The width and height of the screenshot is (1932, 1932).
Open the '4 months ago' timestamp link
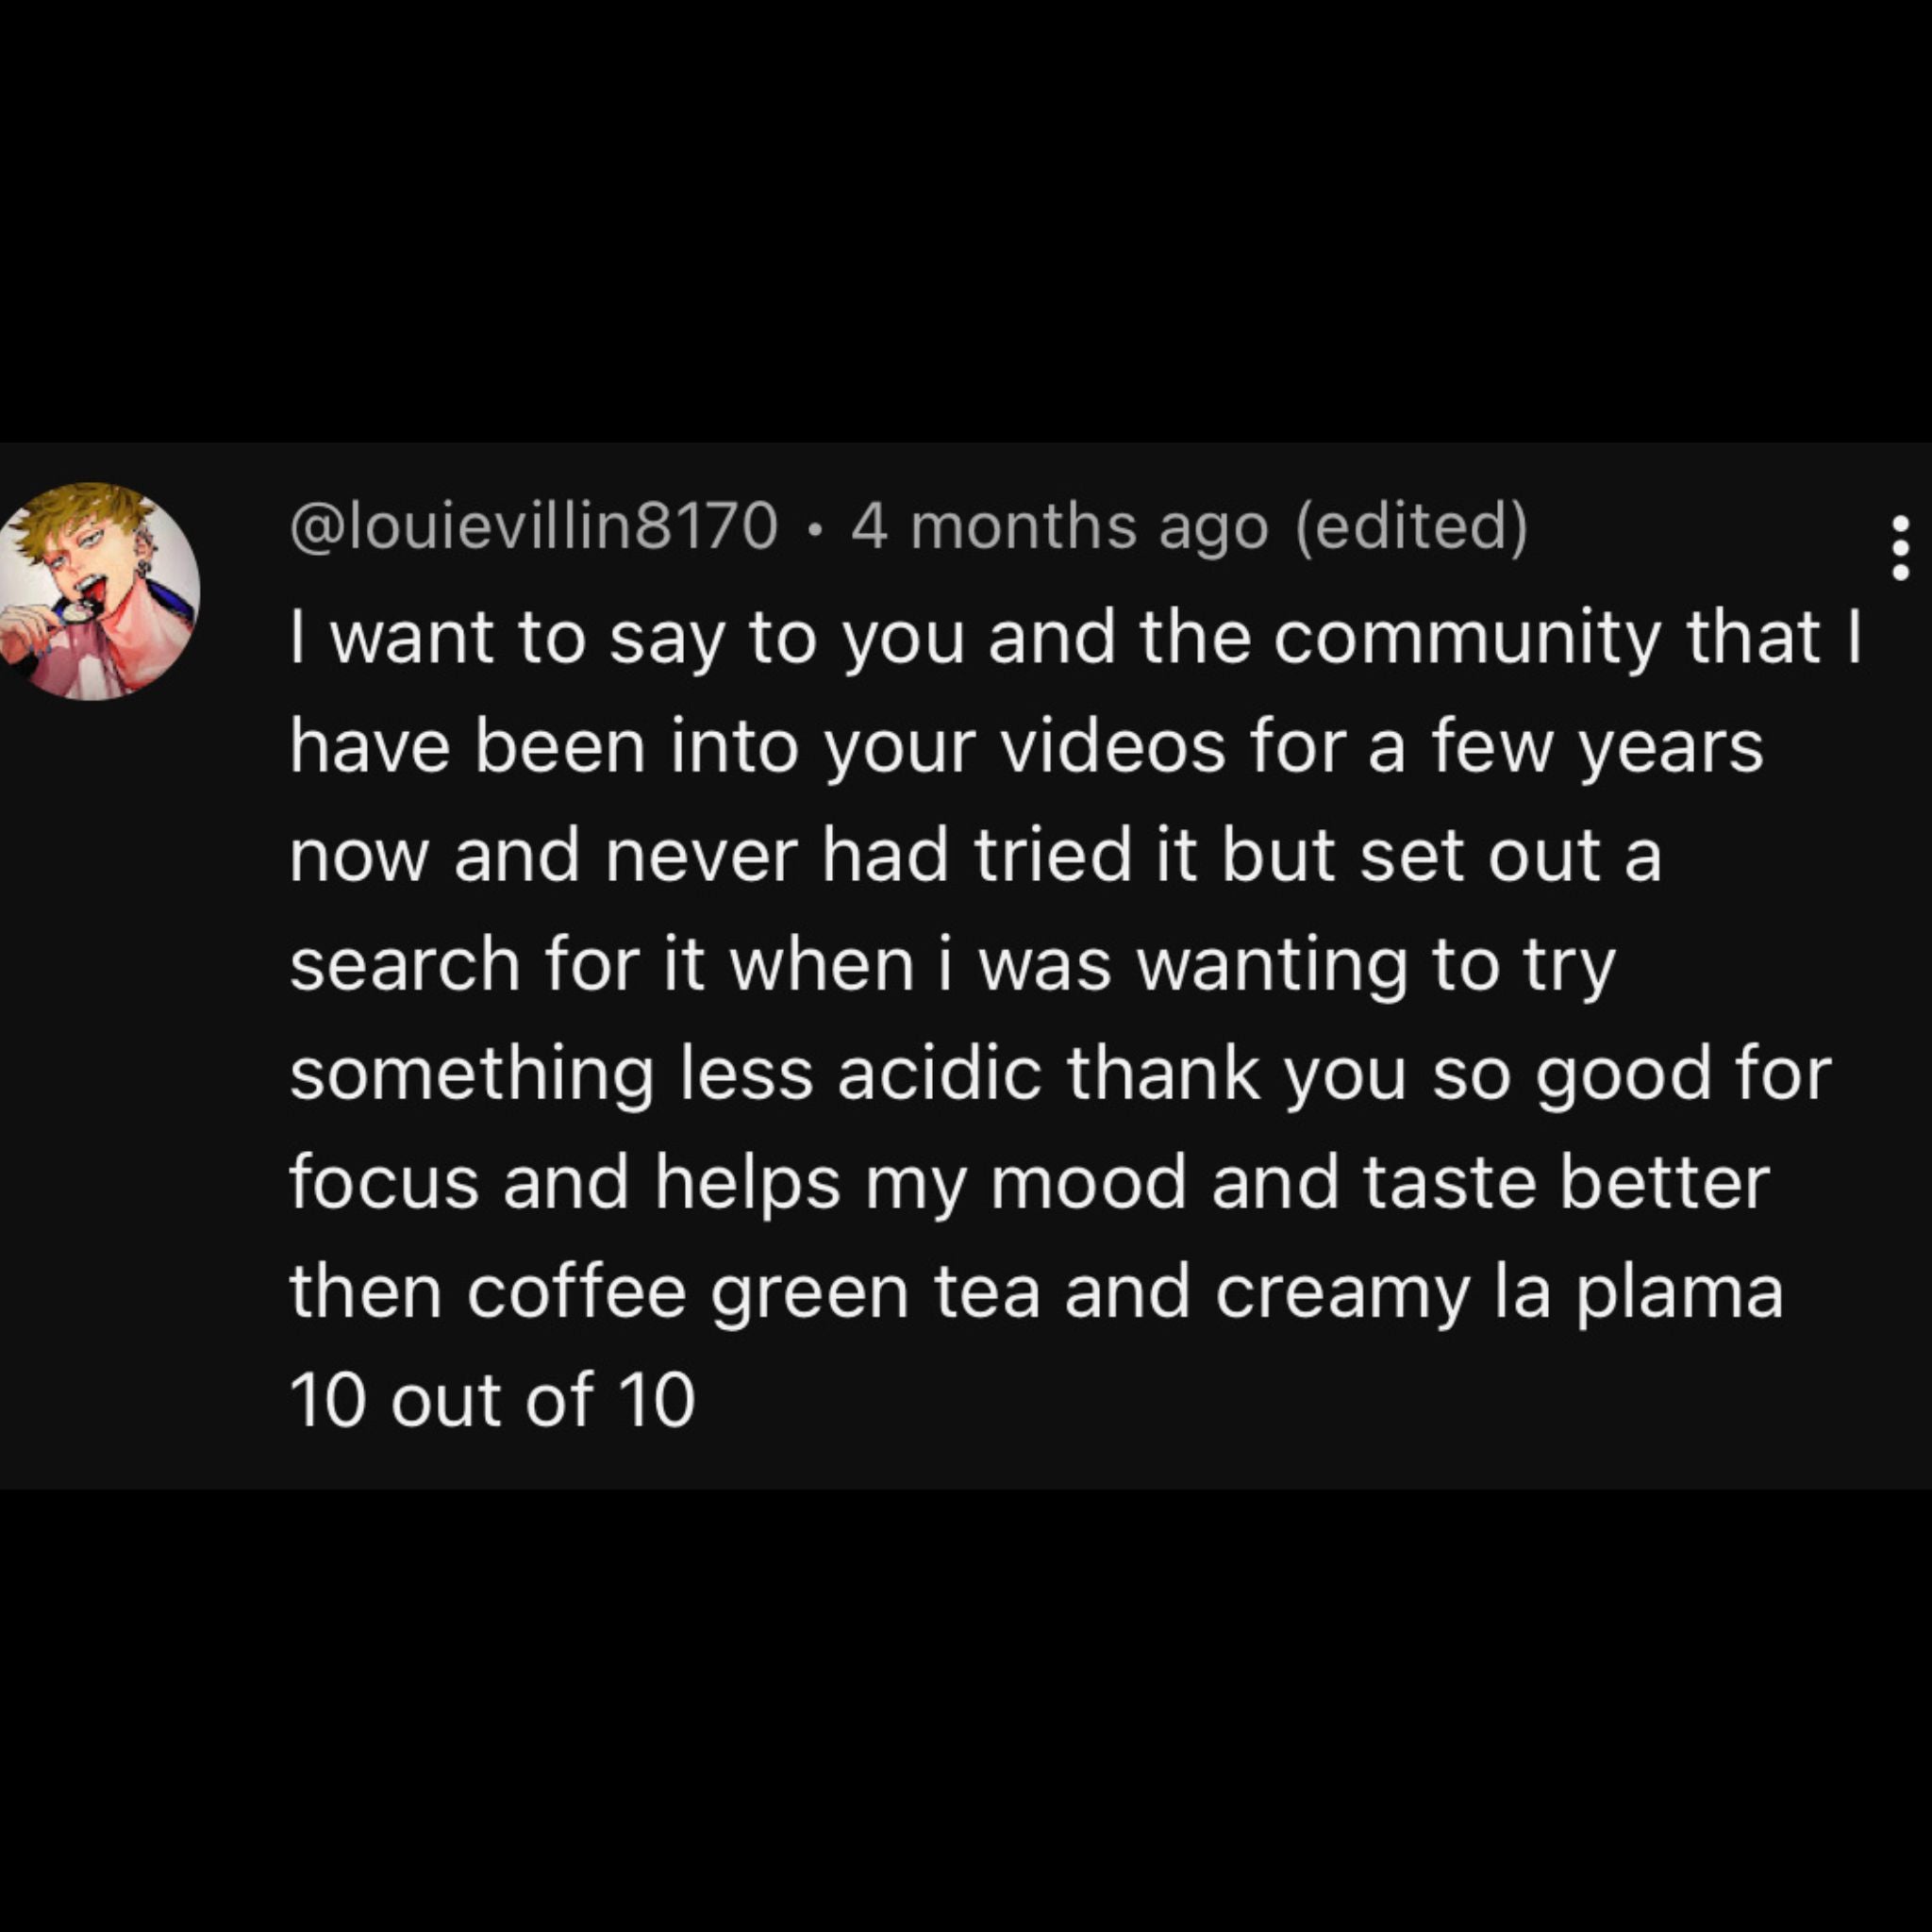[x=1060, y=526]
